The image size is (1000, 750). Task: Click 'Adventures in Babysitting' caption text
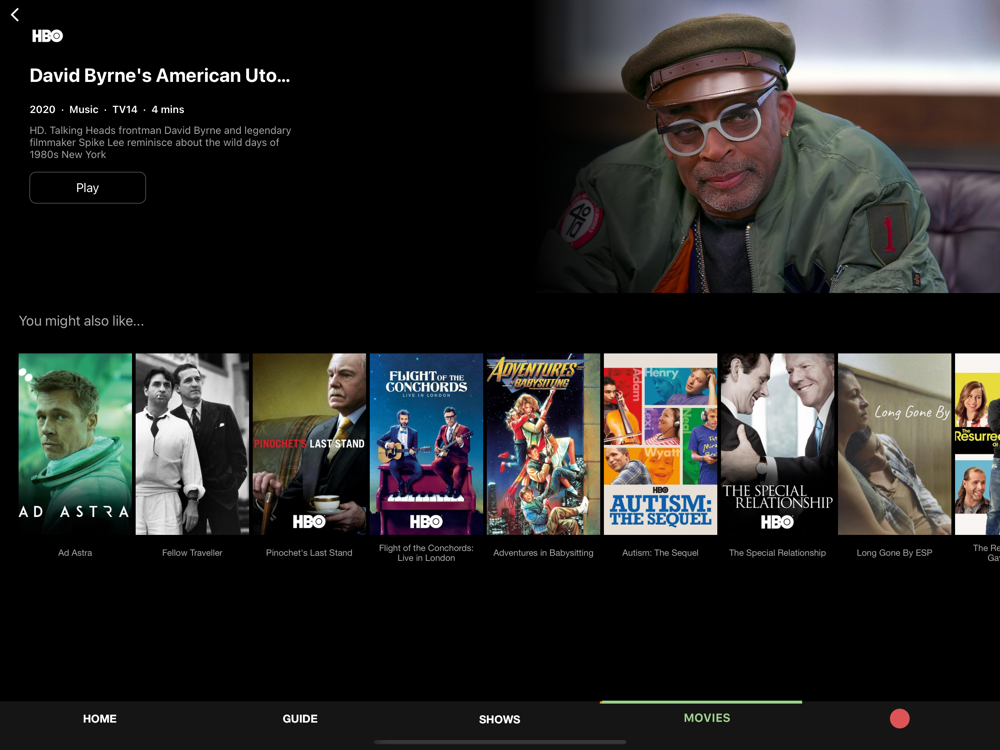tap(543, 553)
